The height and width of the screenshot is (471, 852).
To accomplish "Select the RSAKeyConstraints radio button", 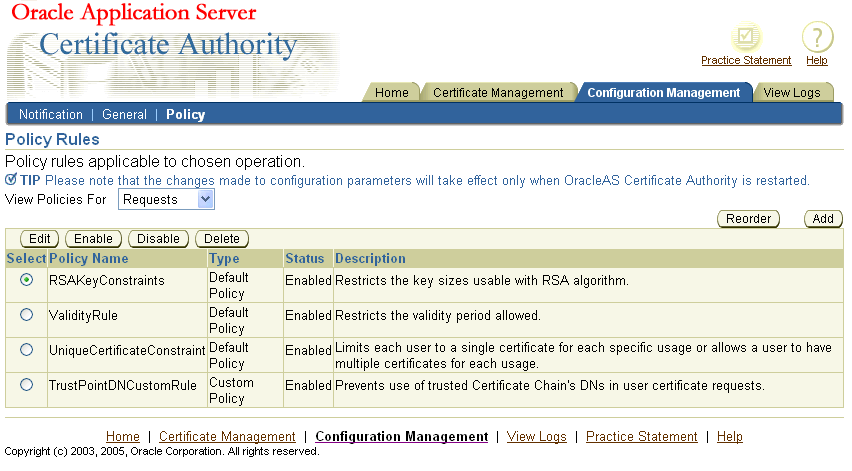I will point(26,280).
